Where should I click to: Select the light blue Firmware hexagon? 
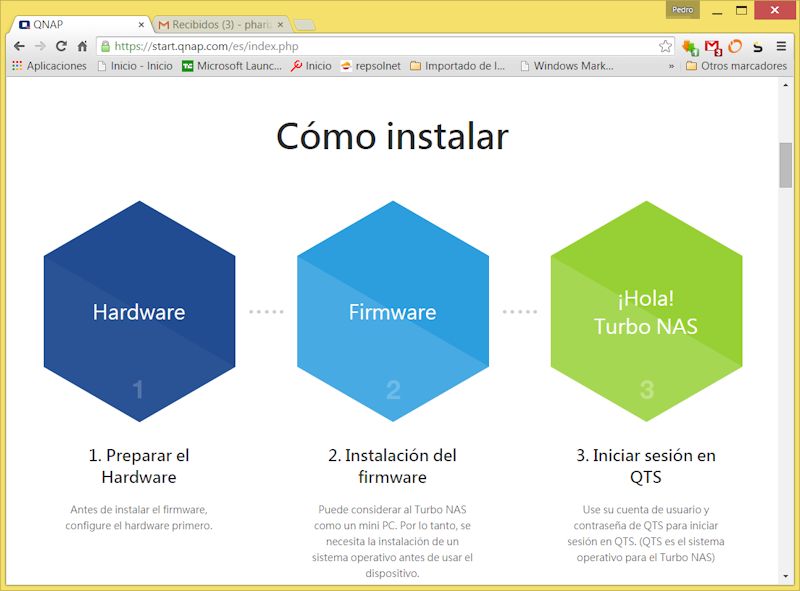point(393,311)
